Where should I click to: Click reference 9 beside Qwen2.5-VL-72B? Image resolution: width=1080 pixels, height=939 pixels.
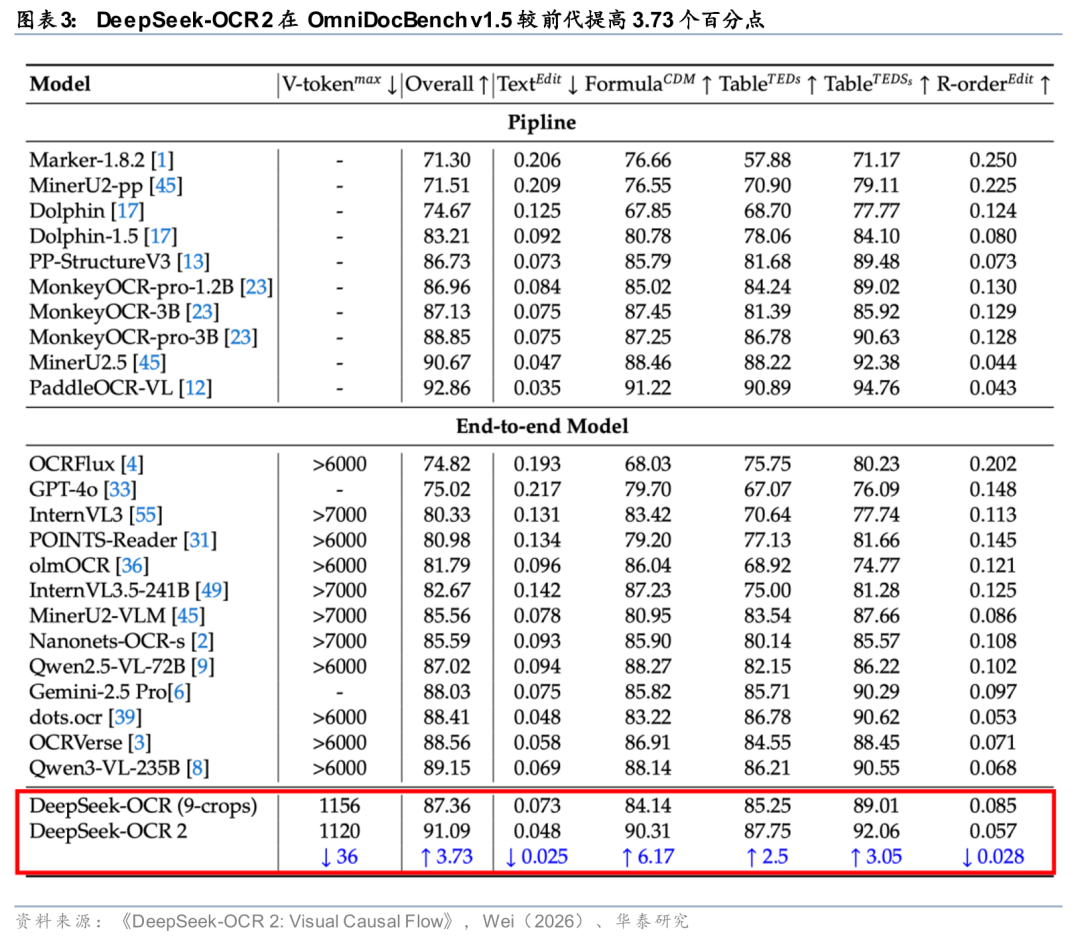point(208,666)
